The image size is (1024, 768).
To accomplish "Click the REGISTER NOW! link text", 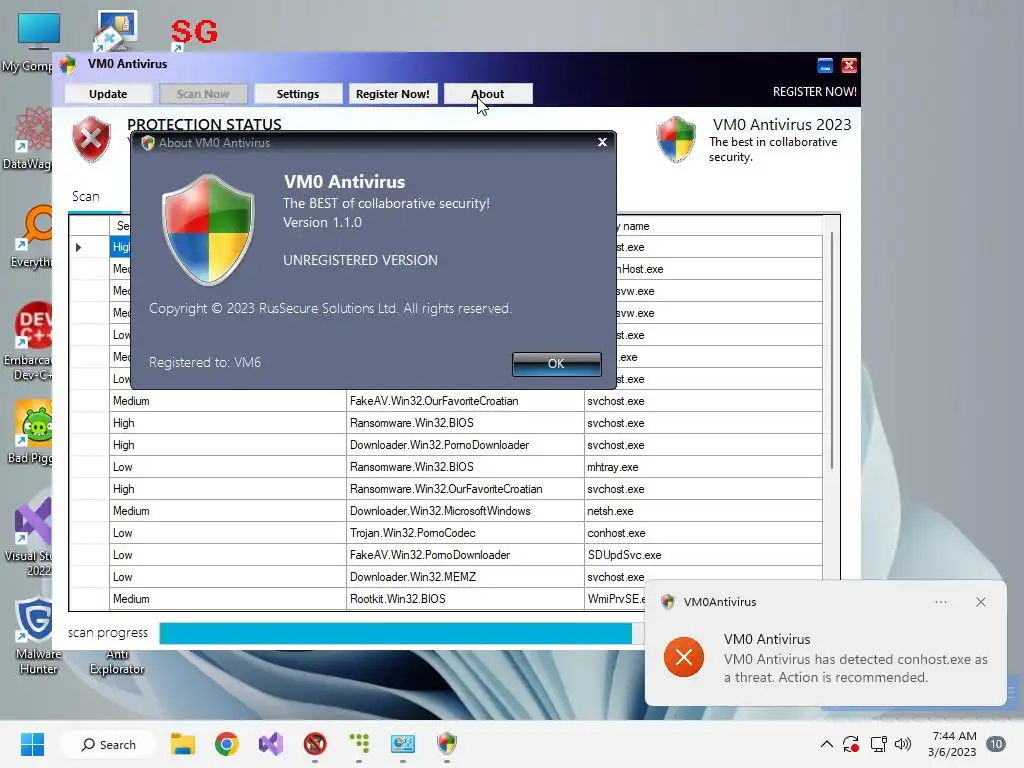I will tap(814, 92).
